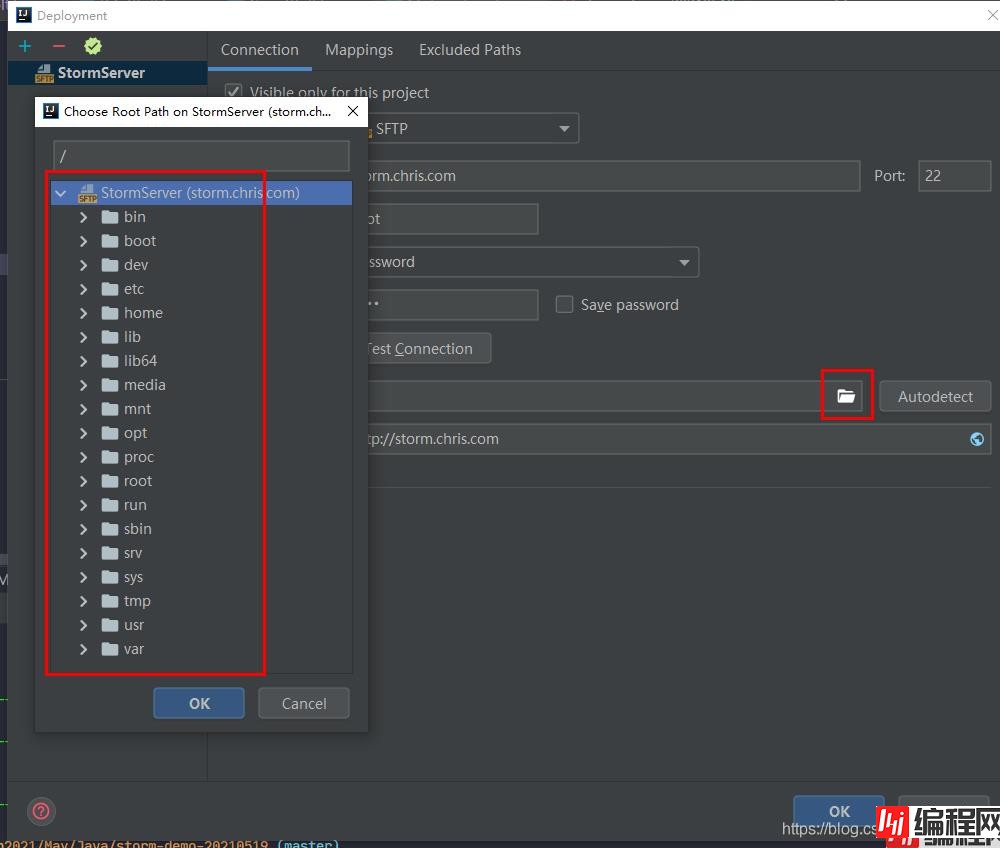Click the red minus remove server icon
Image resolution: width=1000 pixels, height=848 pixels.
[x=58, y=46]
